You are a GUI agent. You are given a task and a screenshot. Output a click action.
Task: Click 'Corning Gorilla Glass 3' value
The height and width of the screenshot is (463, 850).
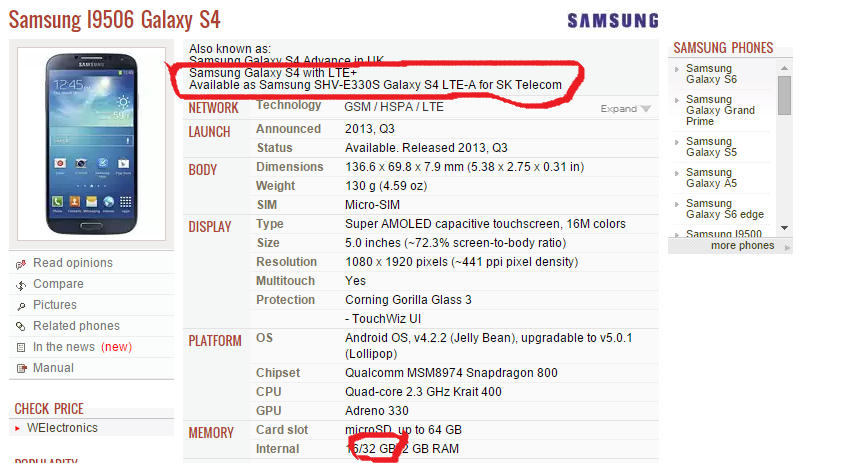coord(408,300)
